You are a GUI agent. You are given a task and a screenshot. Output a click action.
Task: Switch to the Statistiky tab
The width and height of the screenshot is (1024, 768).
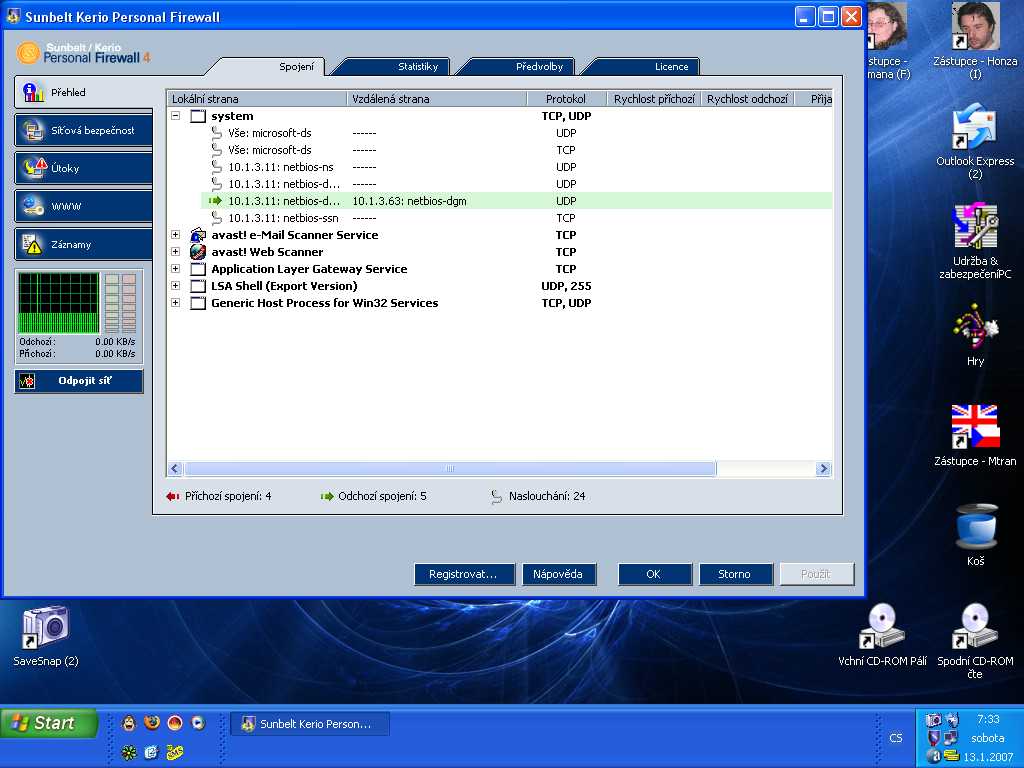[x=418, y=67]
